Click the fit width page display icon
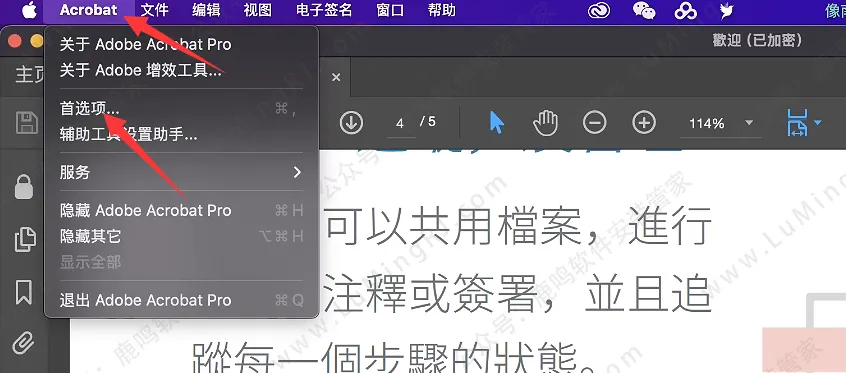The image size is (846, 373). (797, 123)
